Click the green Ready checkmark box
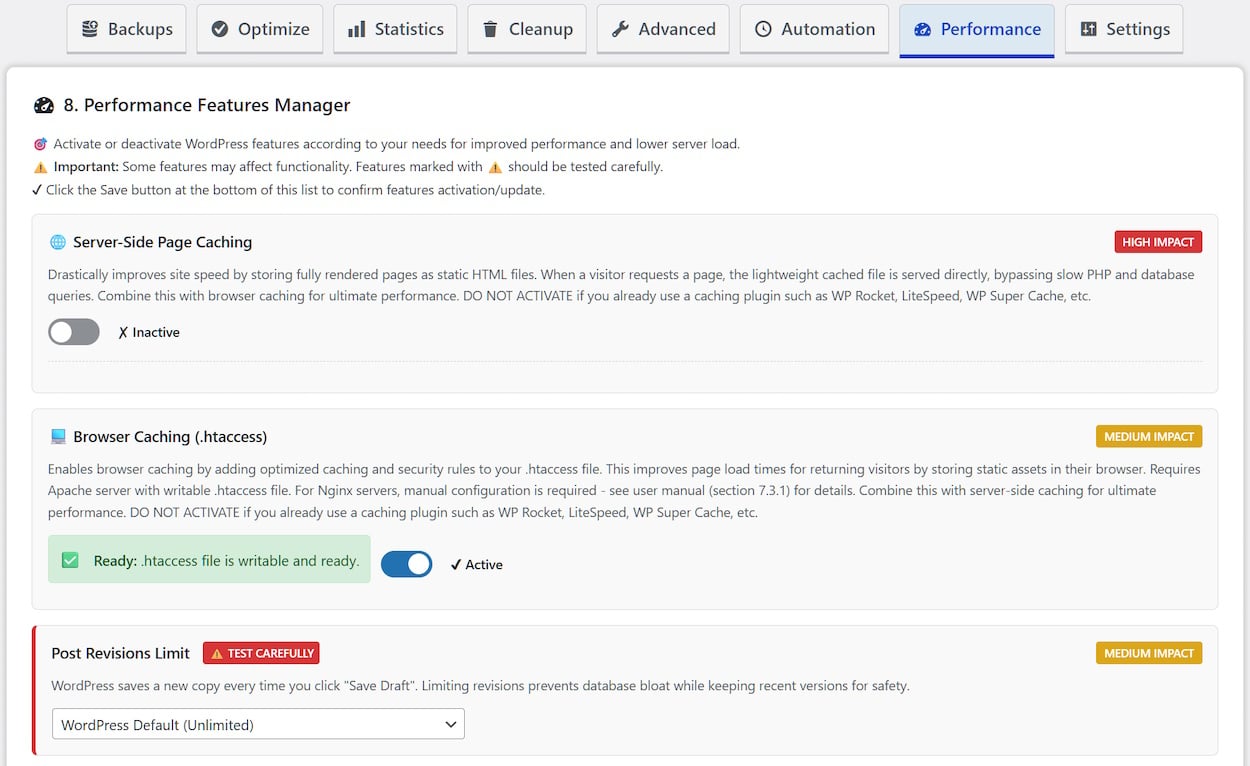This screenshot has height=766, width=1250. coord(70,560)
